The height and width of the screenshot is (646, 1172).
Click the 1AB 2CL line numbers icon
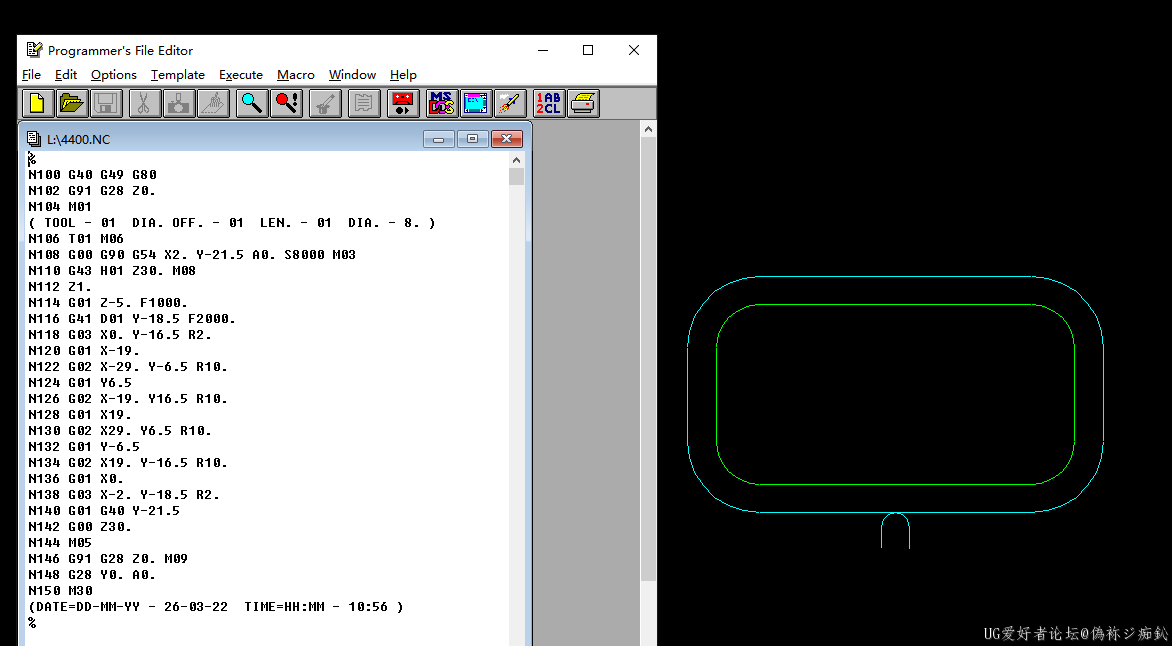548,103
